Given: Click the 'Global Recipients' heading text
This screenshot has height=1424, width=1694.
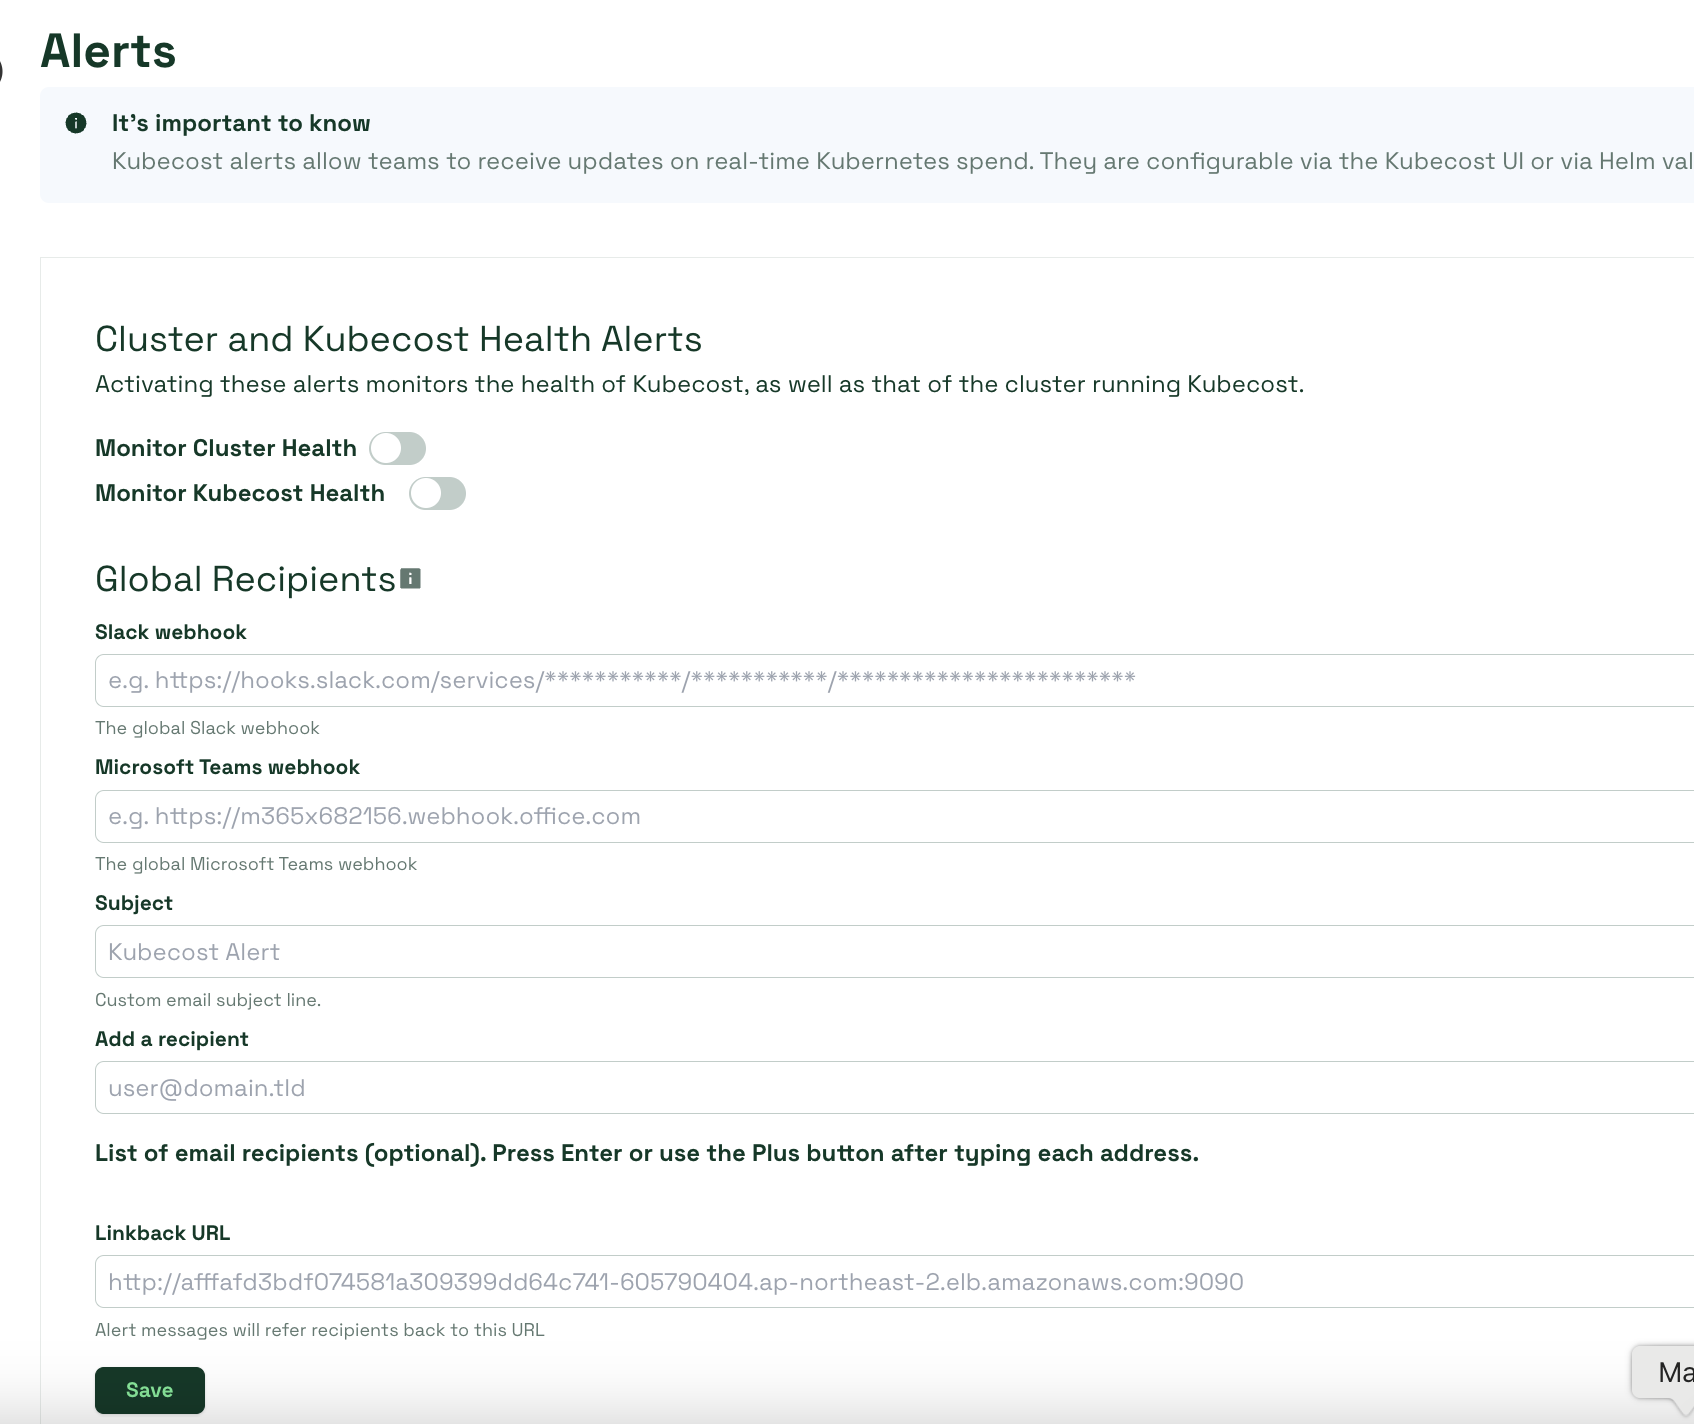Looking at the screenshot, I should (246, 579).
